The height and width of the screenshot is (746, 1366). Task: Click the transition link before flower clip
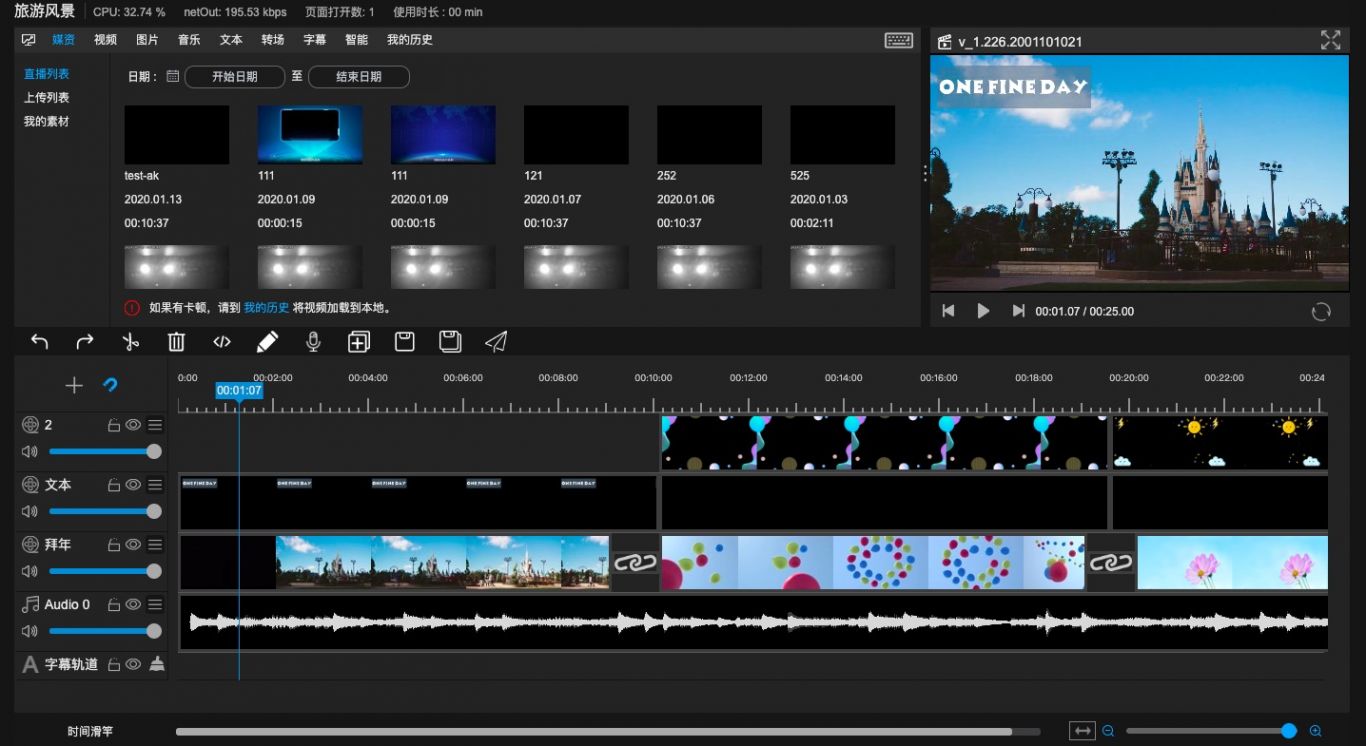pos(1111,562)
